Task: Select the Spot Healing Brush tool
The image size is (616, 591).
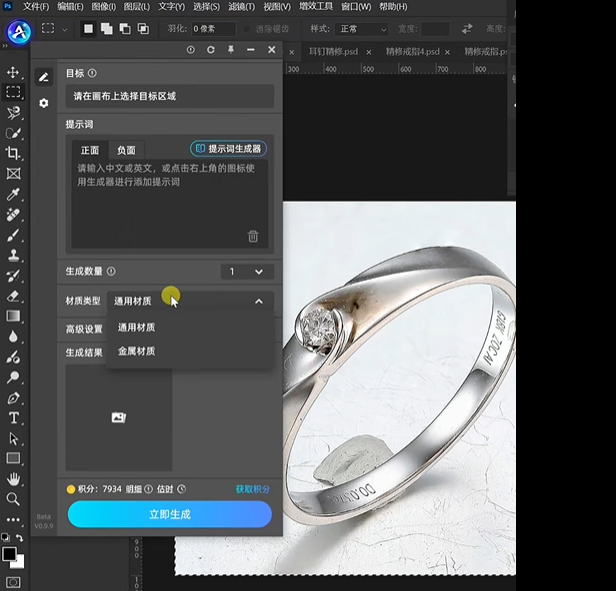Action: point(13,215)
